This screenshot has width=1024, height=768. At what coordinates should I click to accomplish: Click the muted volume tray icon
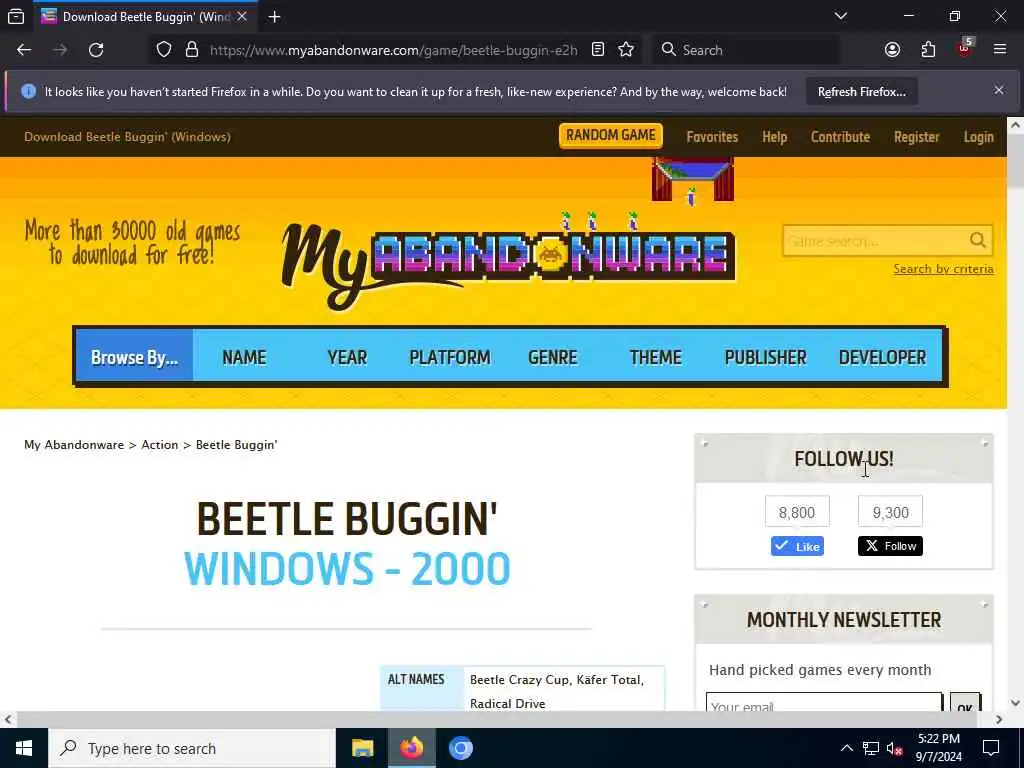point(894,748)
